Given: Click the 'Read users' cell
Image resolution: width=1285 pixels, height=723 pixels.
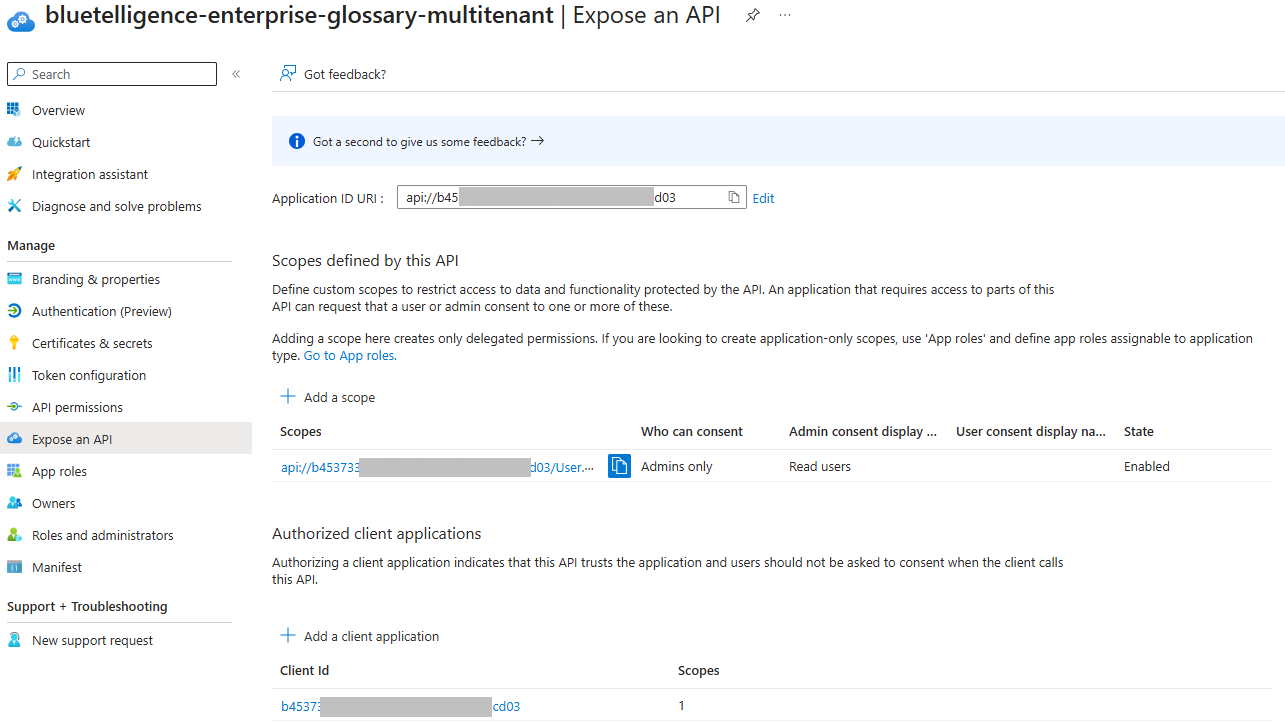Looking at the screenshot, I should 820,466.
